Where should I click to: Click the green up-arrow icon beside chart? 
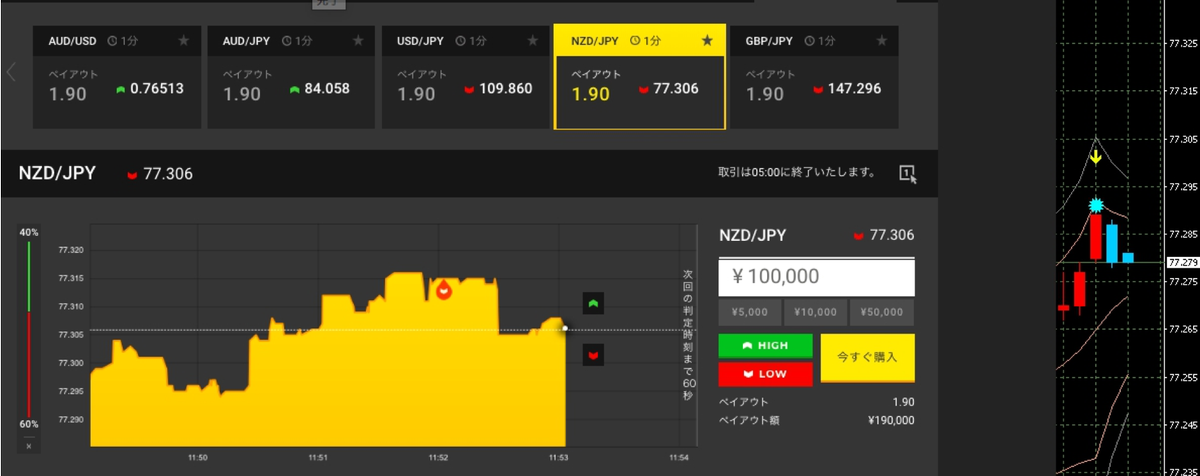coord(593,303)
